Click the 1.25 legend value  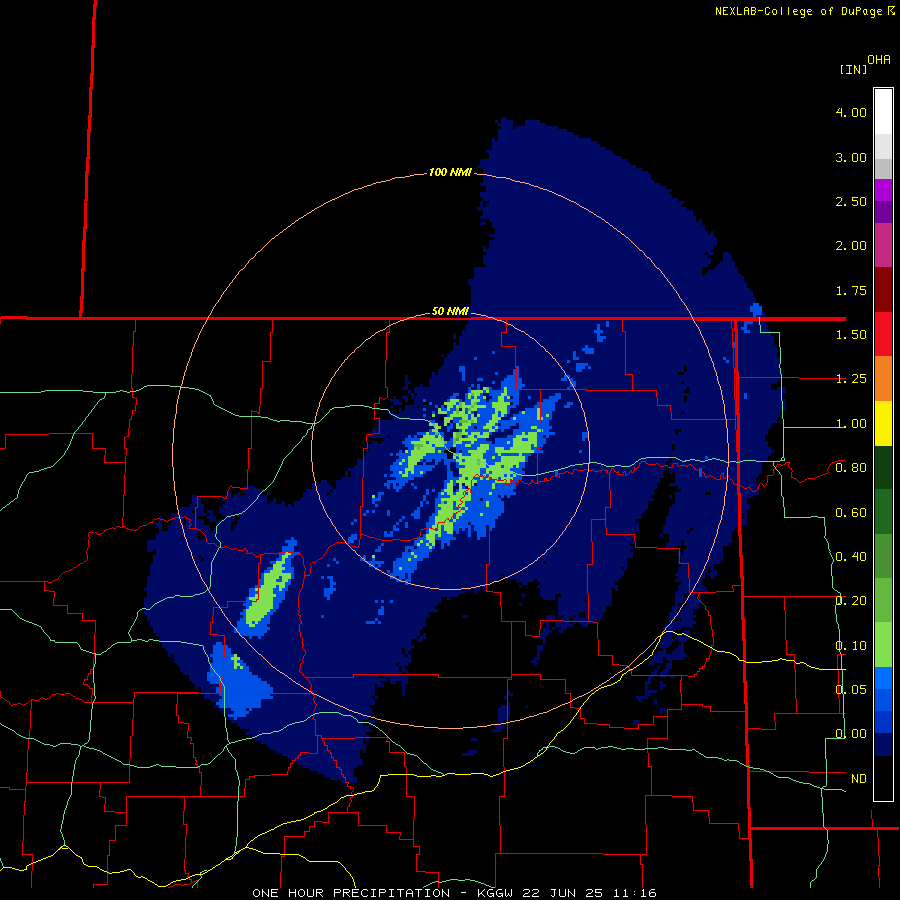tap(851, 379)
